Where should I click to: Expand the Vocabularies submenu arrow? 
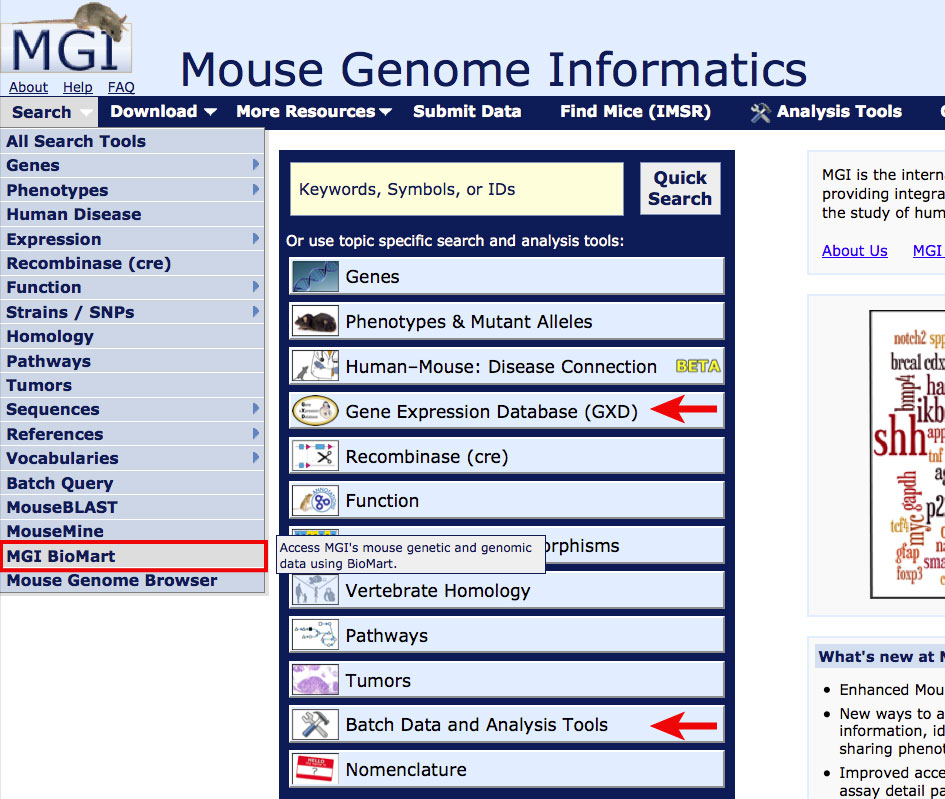click(256, 457)
